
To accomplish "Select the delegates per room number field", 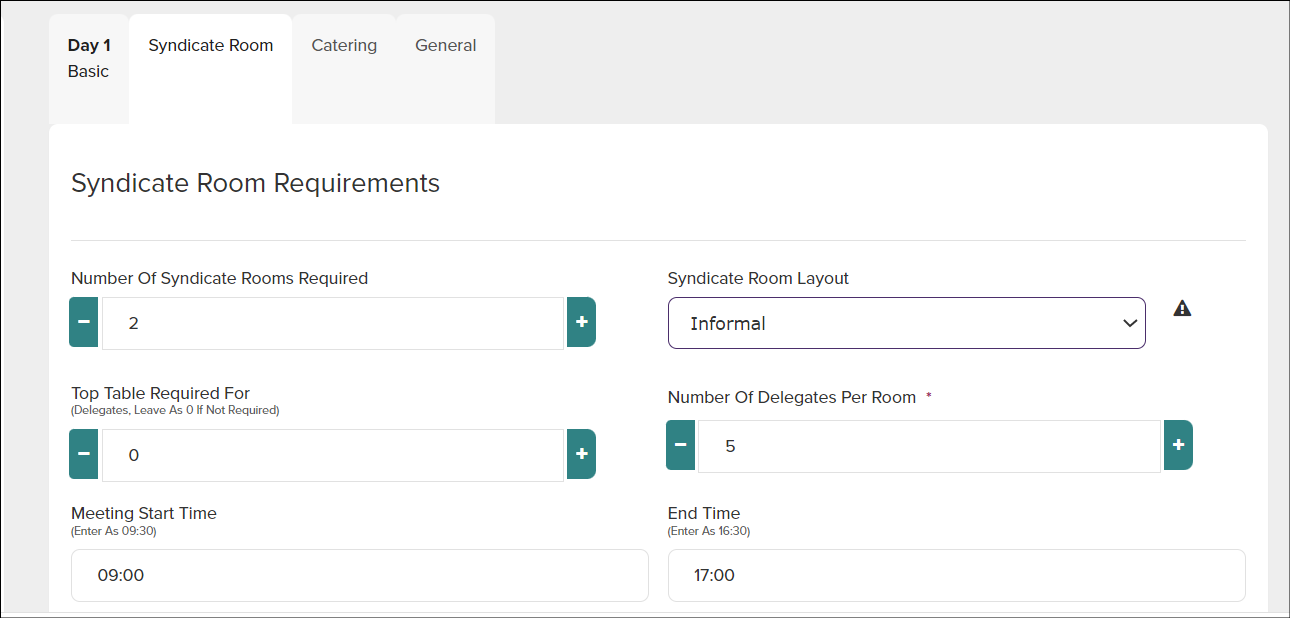I will click(x=929, y=446).
